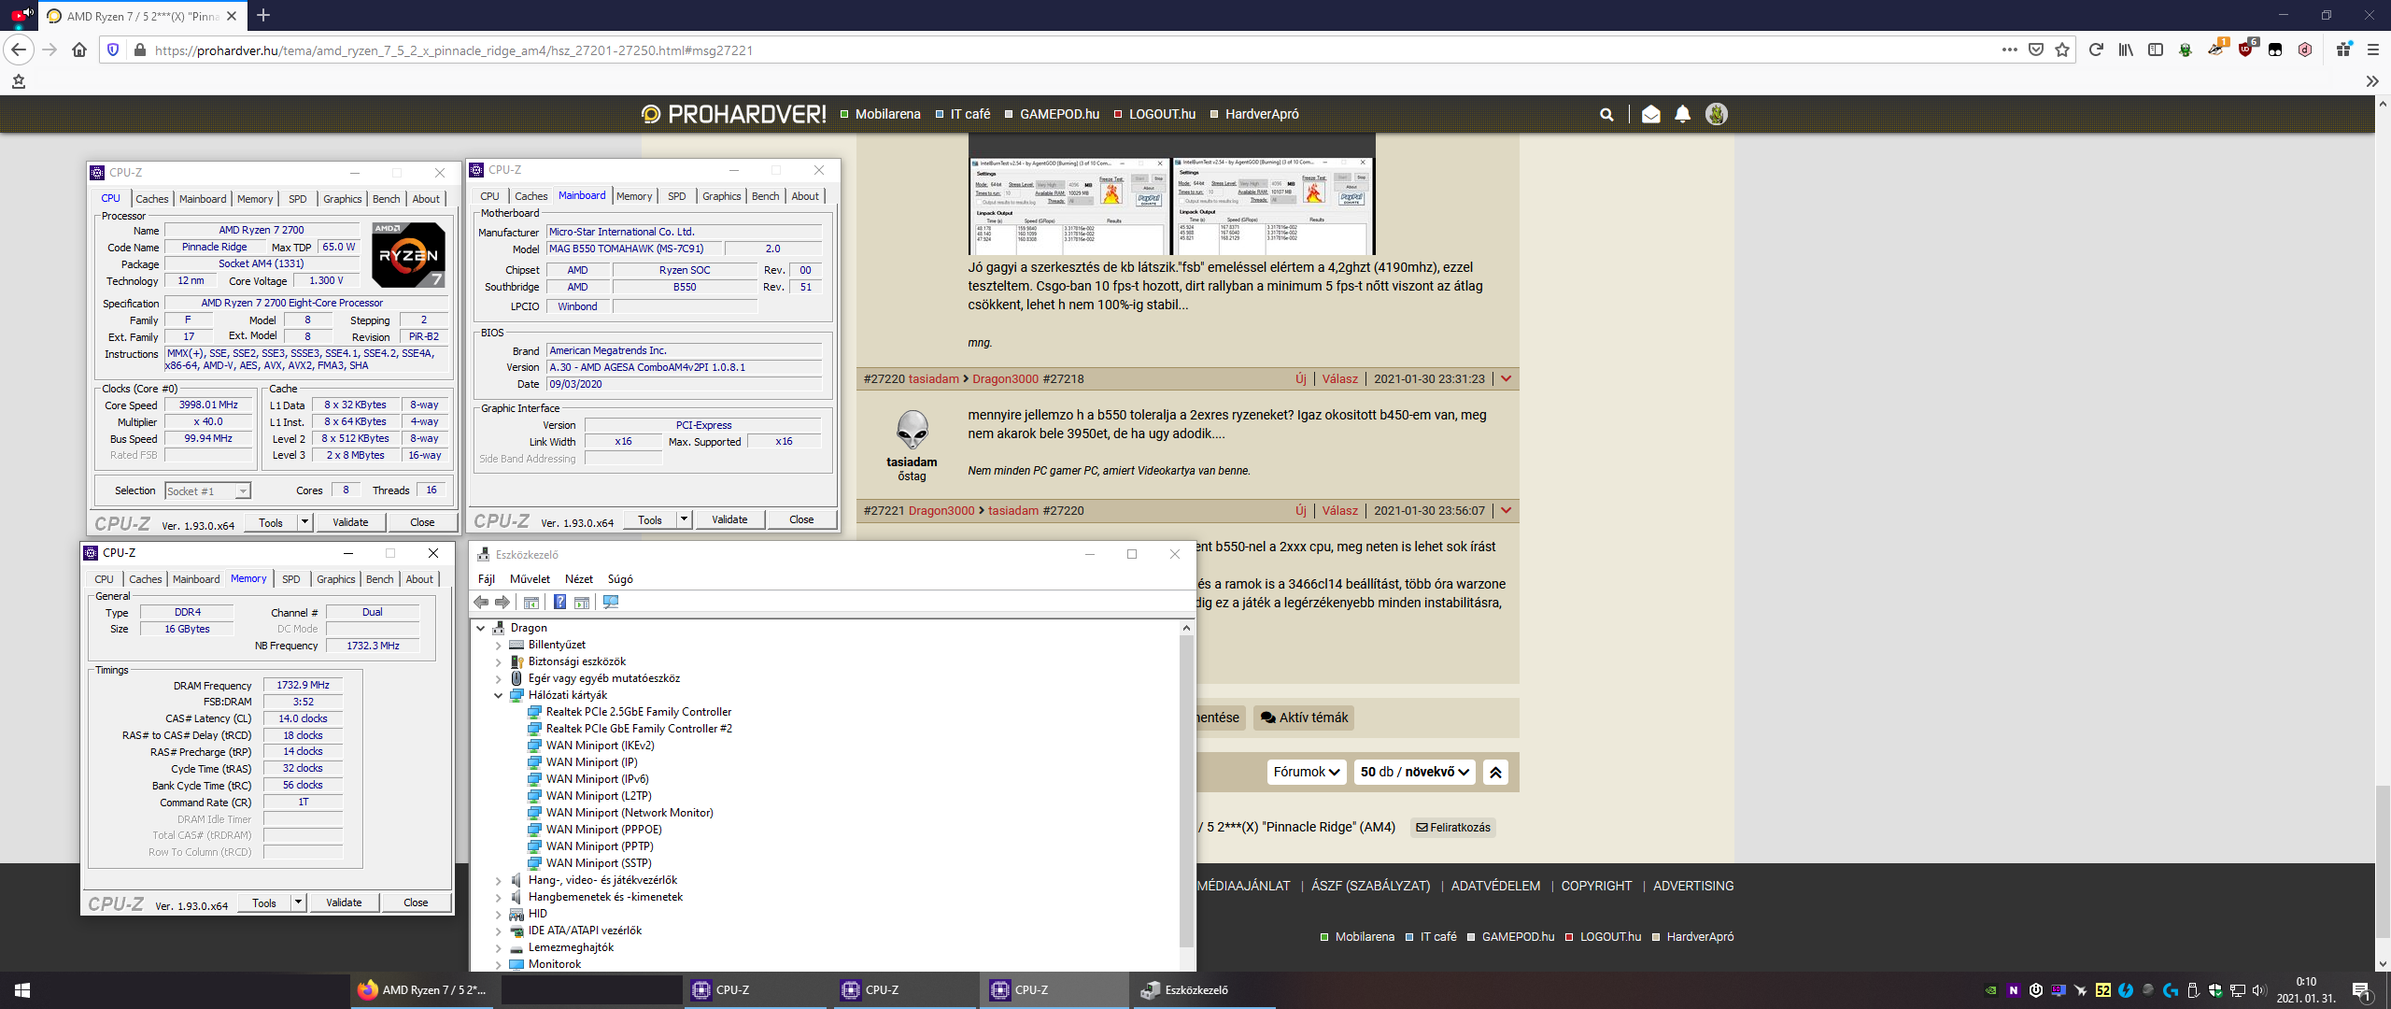
Task: Expand the HID device node
Action: pyautogui.click(x=498, y=914)
